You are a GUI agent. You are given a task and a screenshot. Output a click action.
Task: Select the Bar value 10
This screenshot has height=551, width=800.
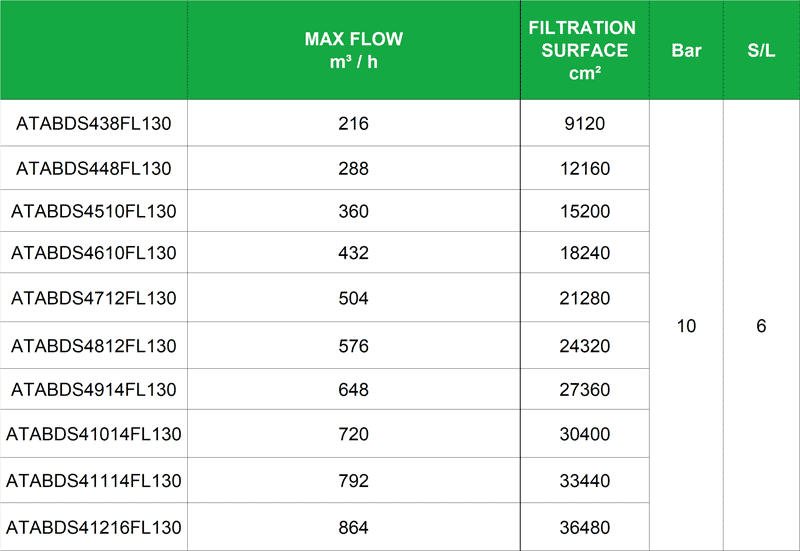point(686,325)
